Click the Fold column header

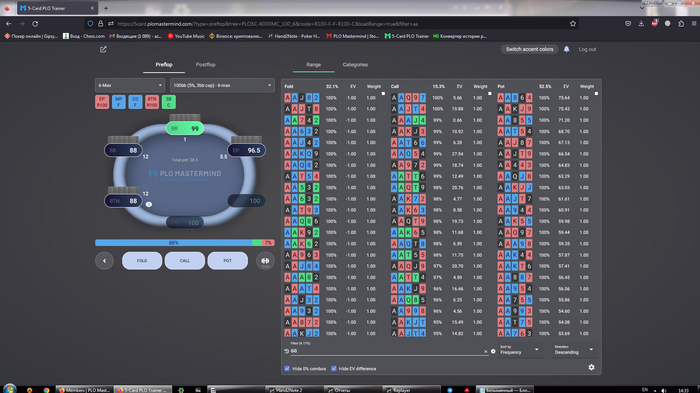click(289, 87)
